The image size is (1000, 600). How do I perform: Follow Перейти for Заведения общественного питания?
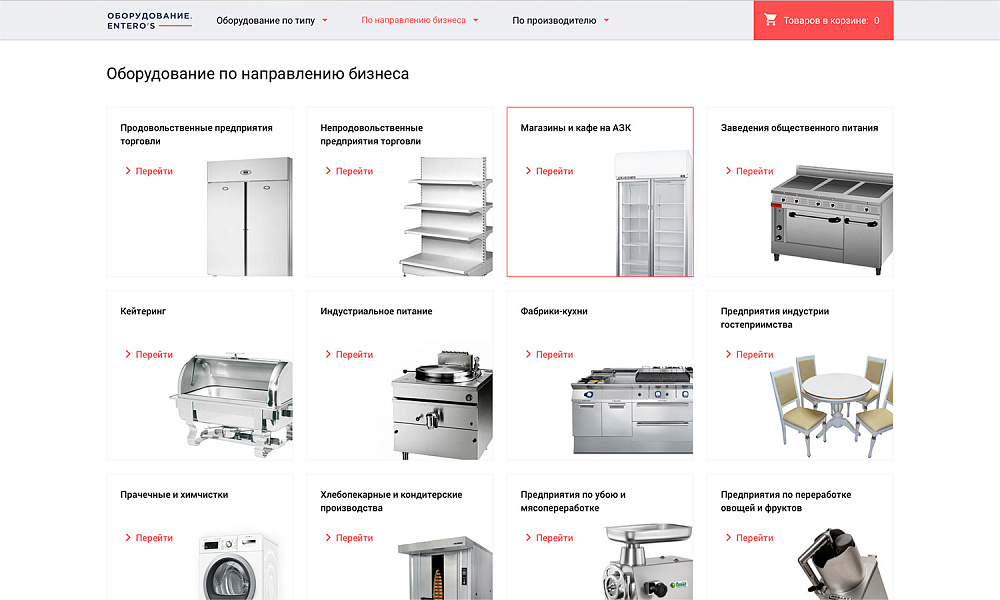(752, 170)
